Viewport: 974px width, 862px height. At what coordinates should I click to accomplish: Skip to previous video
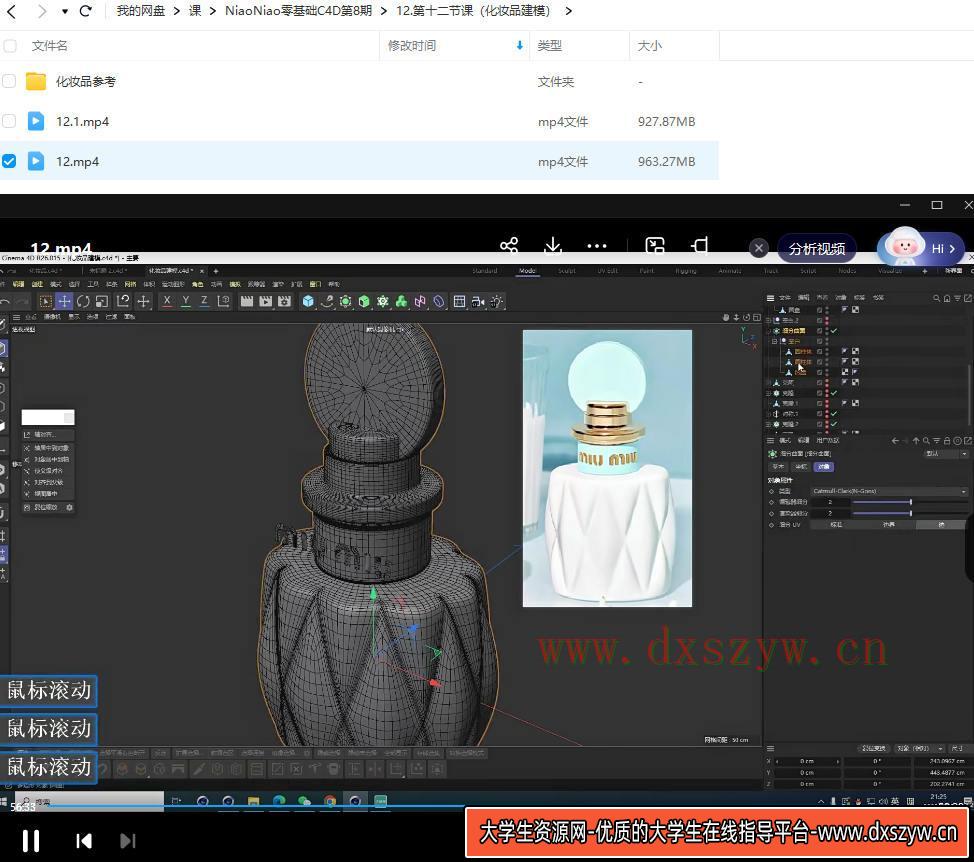coord(84,841)
